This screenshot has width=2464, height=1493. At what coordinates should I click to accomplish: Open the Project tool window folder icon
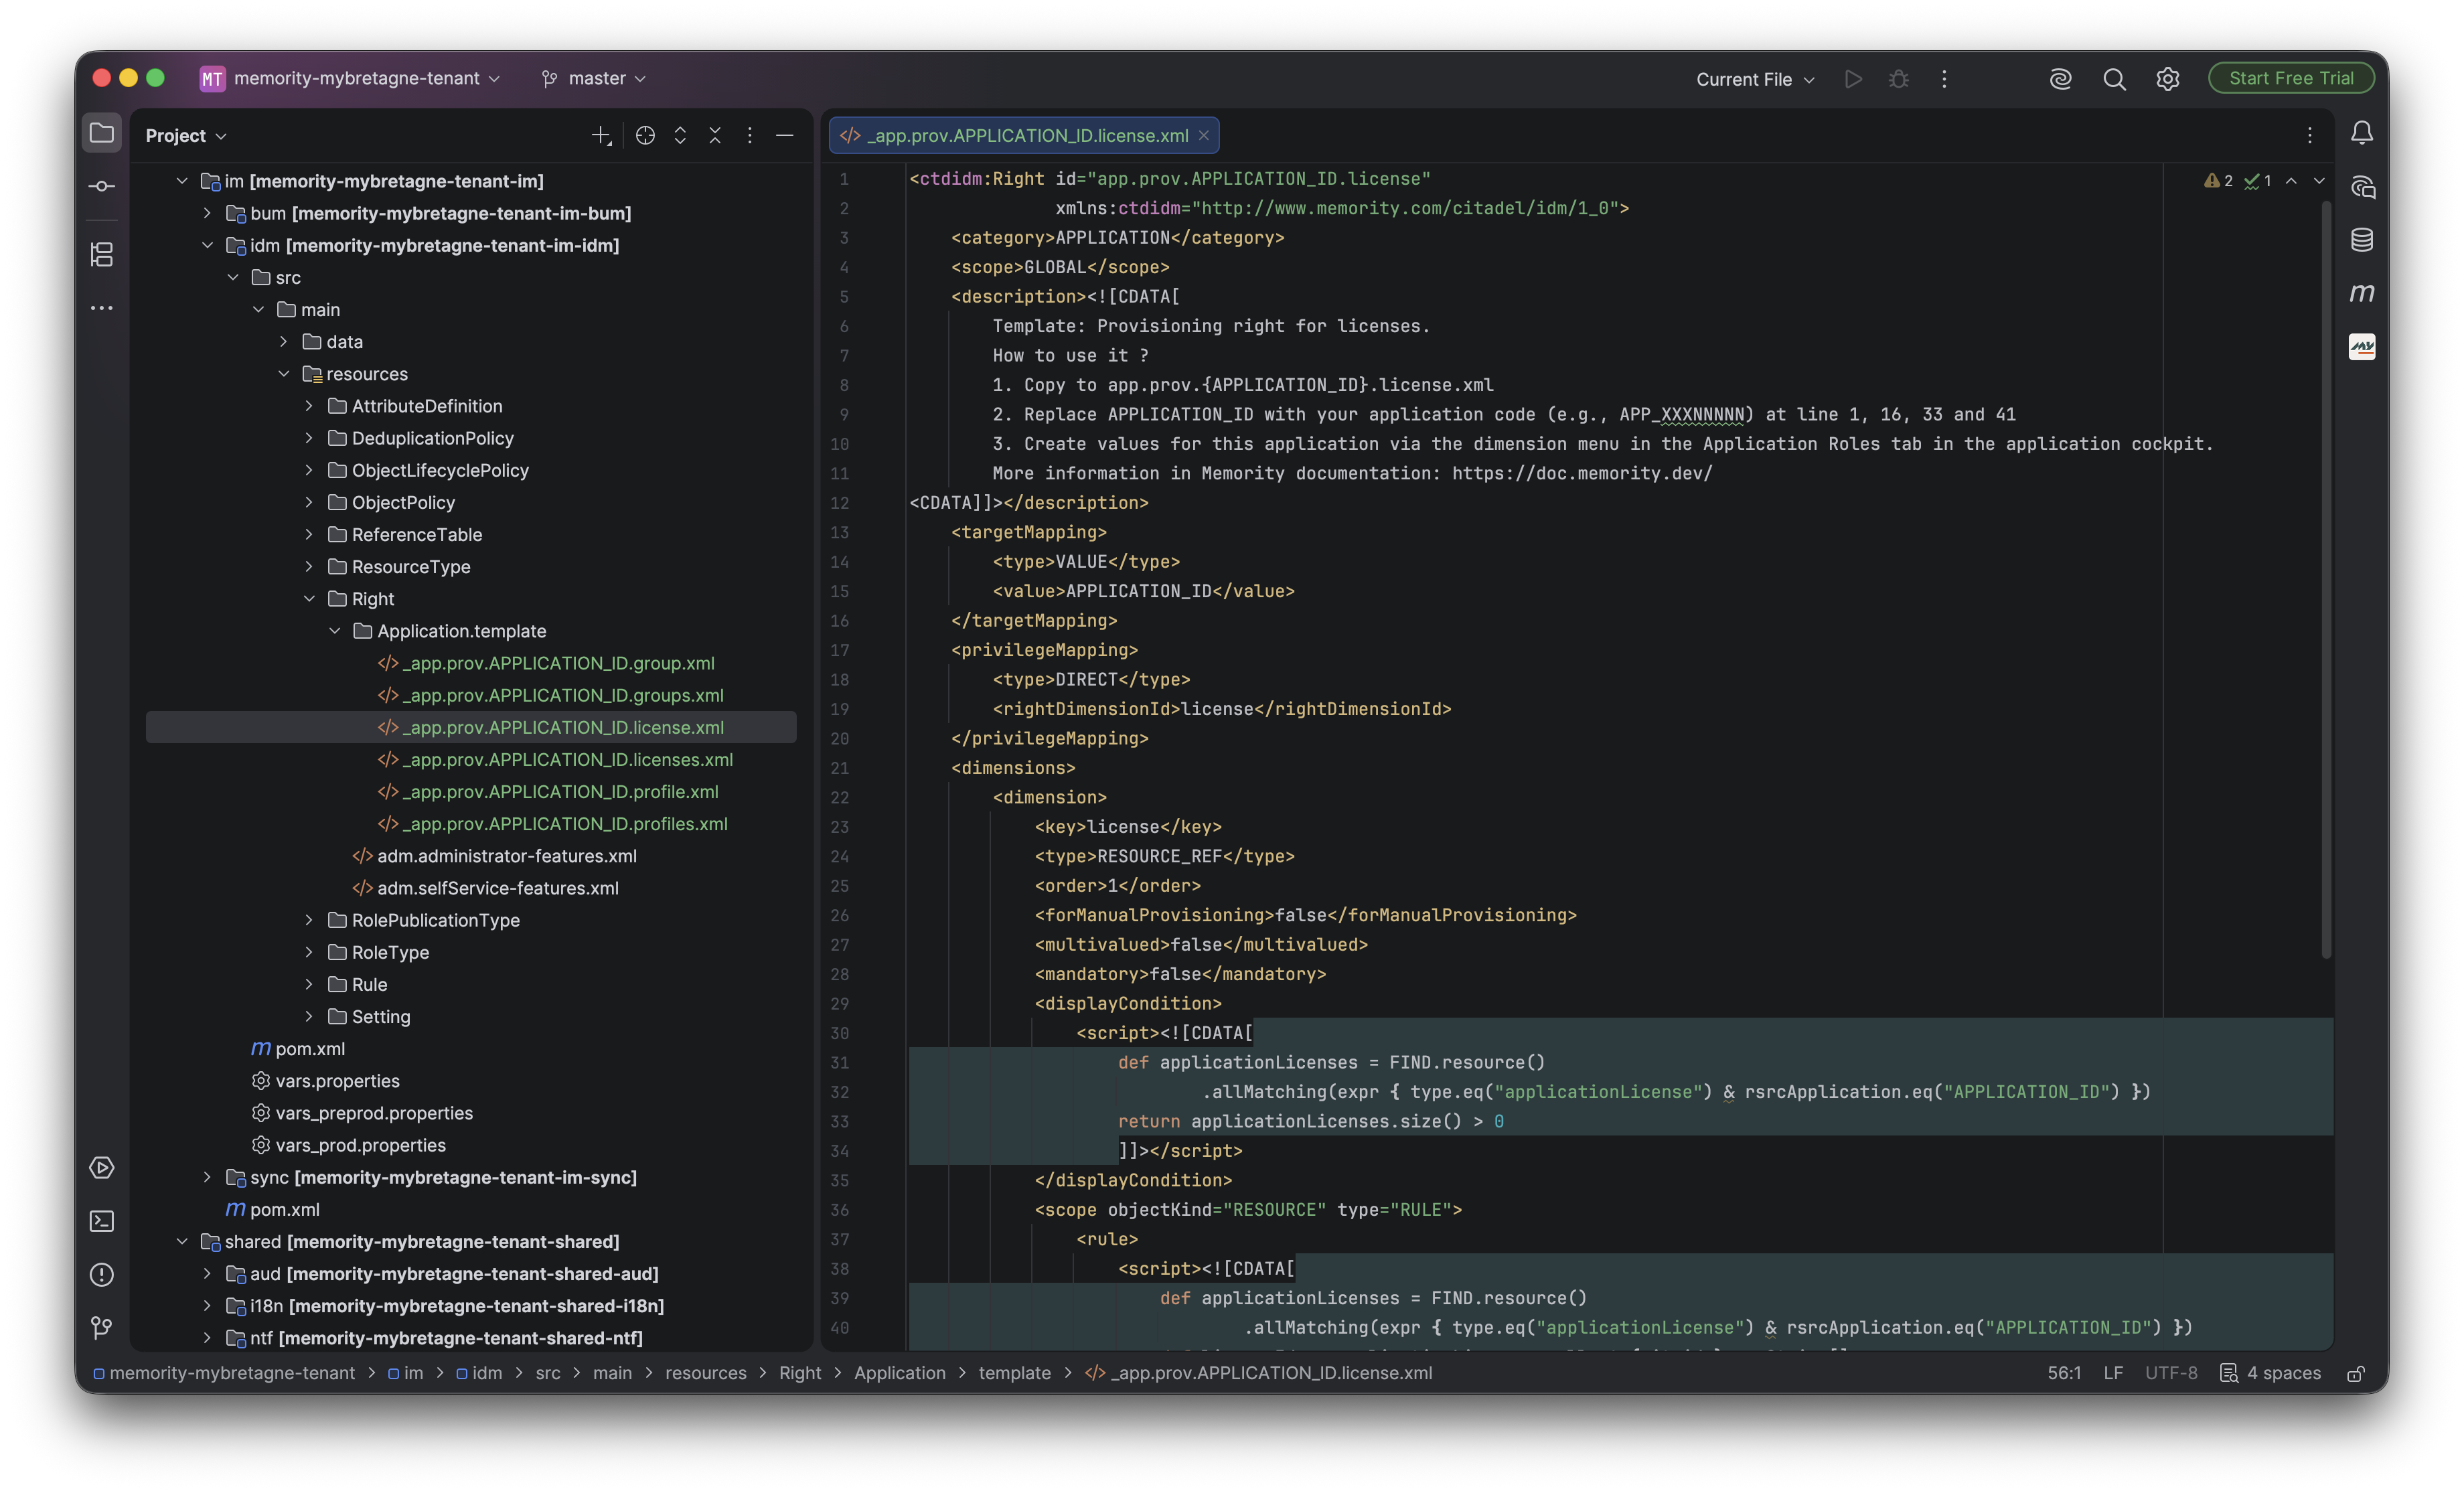102,133
